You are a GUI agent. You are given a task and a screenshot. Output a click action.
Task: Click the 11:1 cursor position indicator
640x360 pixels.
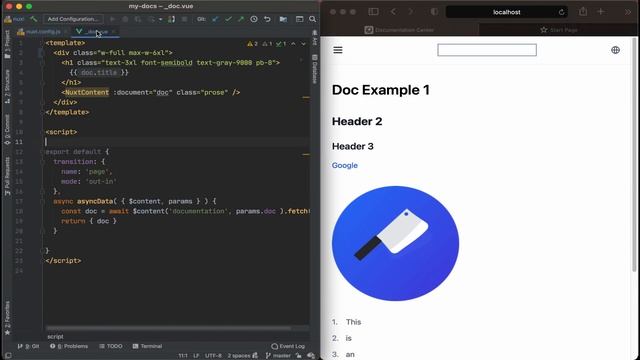(183, 356)
